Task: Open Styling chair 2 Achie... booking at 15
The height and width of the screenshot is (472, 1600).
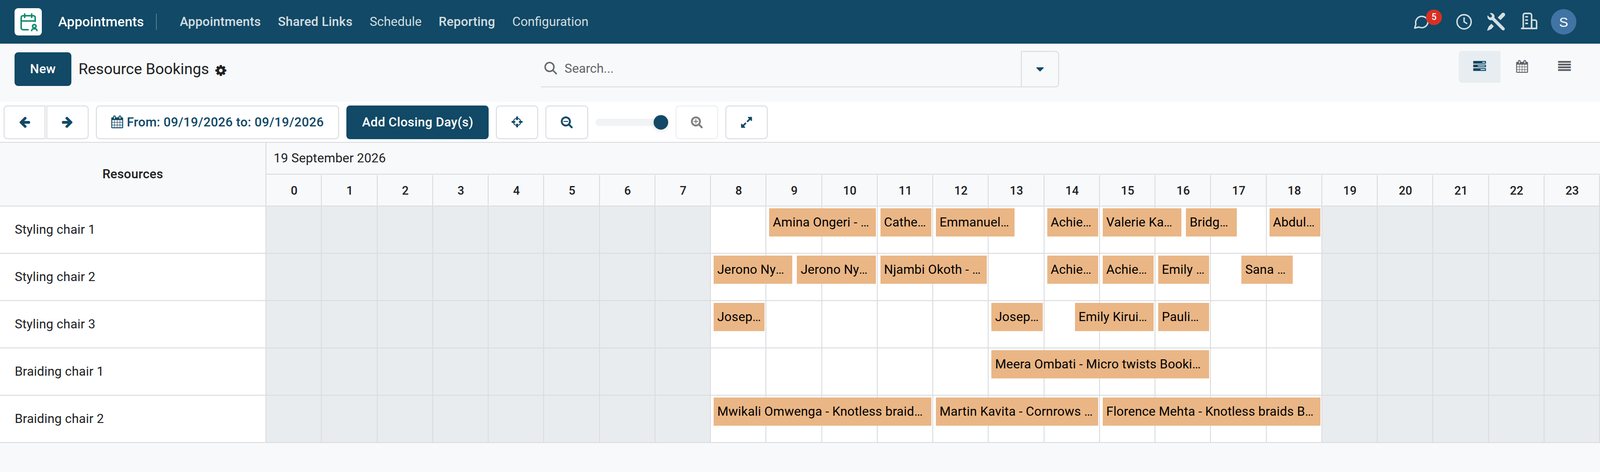Action: pos(1127,269)
